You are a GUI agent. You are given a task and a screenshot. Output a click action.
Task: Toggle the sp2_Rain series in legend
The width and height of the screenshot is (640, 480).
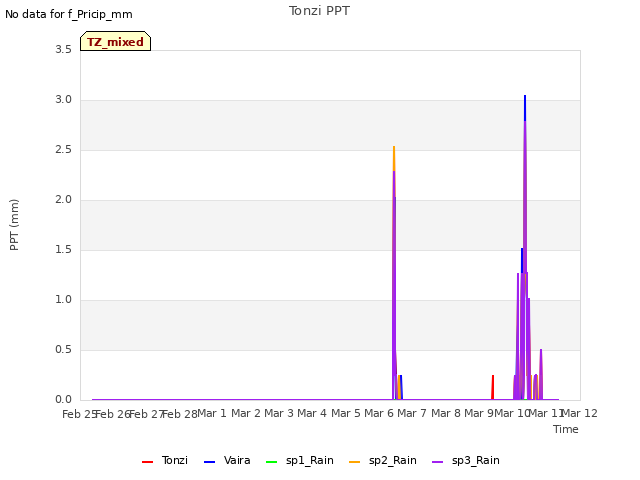tap(383, 460)
